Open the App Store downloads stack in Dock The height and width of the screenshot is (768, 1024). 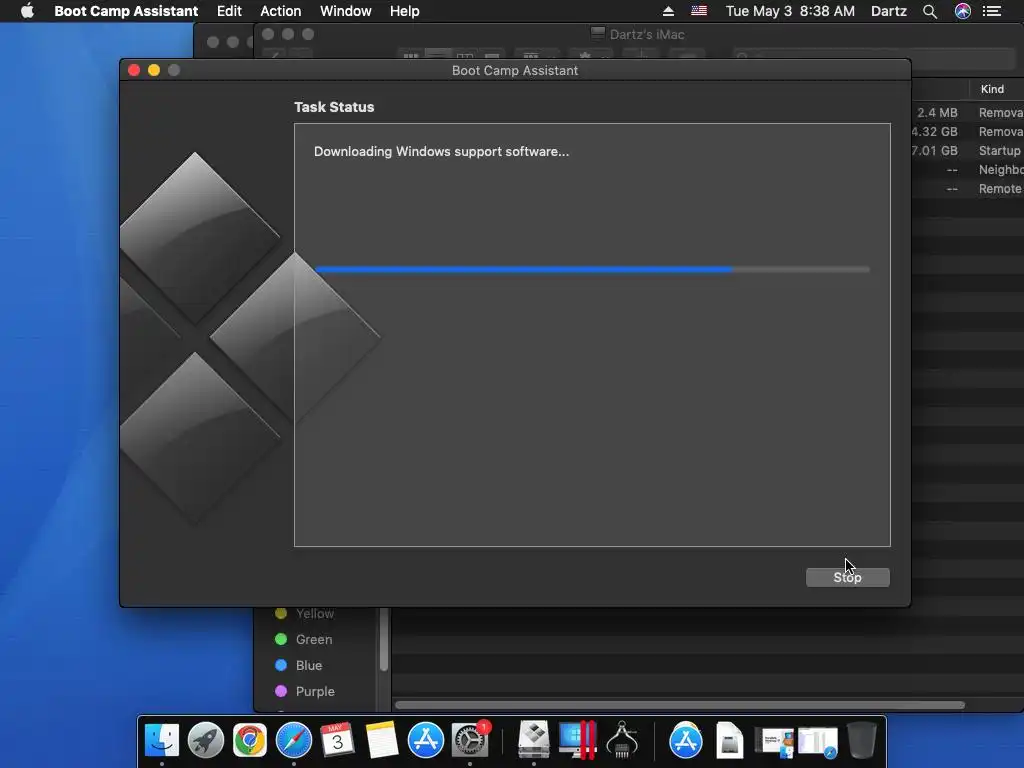click(686, 741)
